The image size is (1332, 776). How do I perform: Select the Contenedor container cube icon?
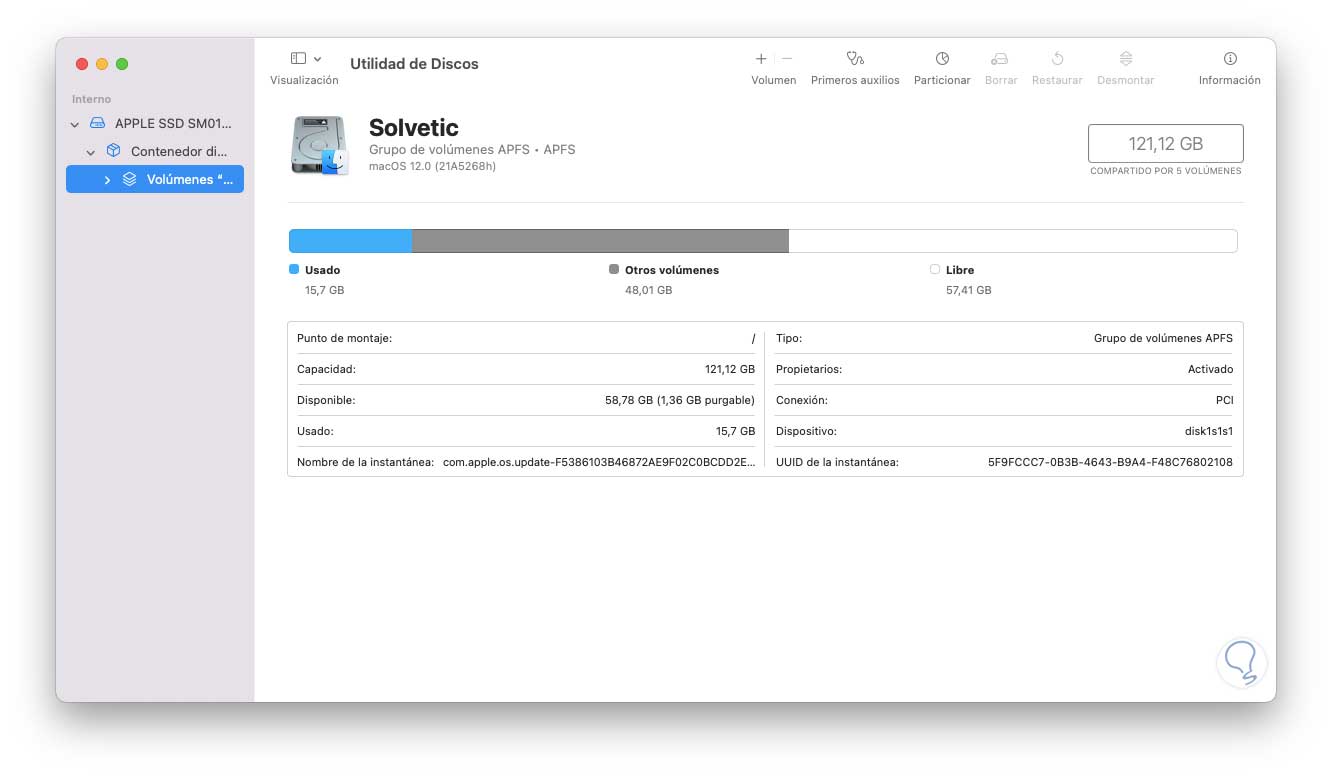[113, 151]
